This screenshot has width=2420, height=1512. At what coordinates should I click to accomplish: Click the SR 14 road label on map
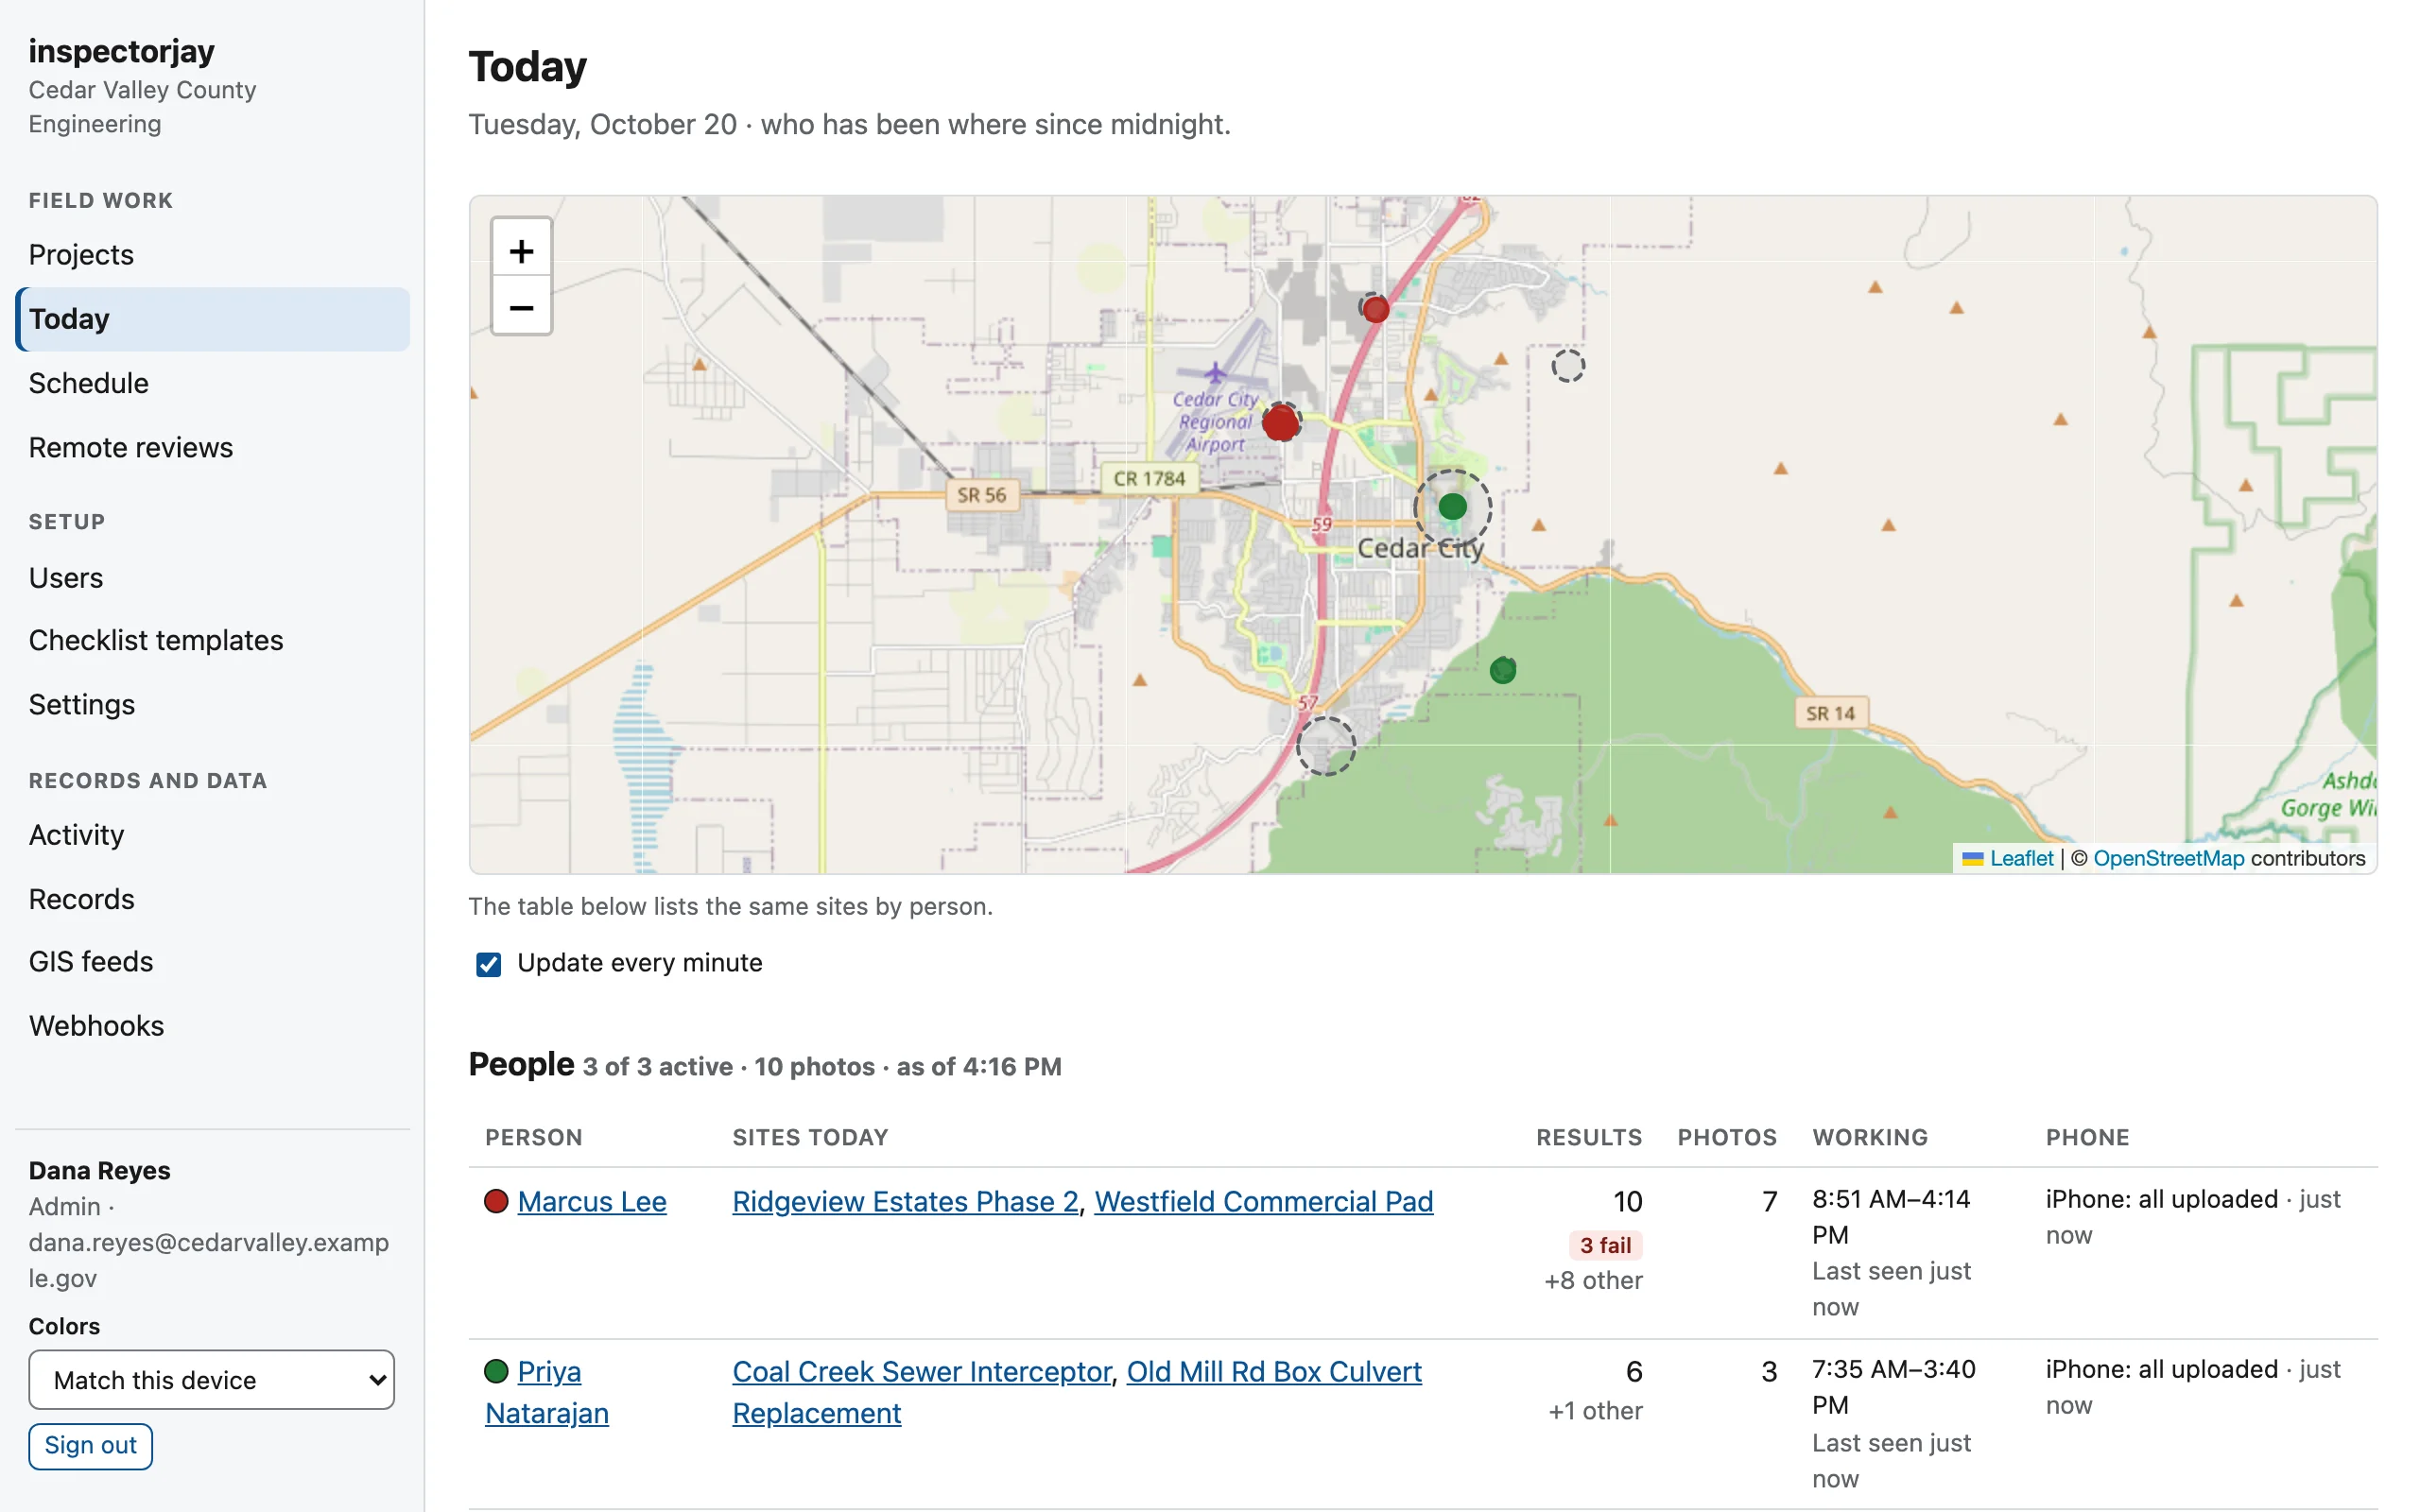pyautogui.click(x=1829, y=713)
